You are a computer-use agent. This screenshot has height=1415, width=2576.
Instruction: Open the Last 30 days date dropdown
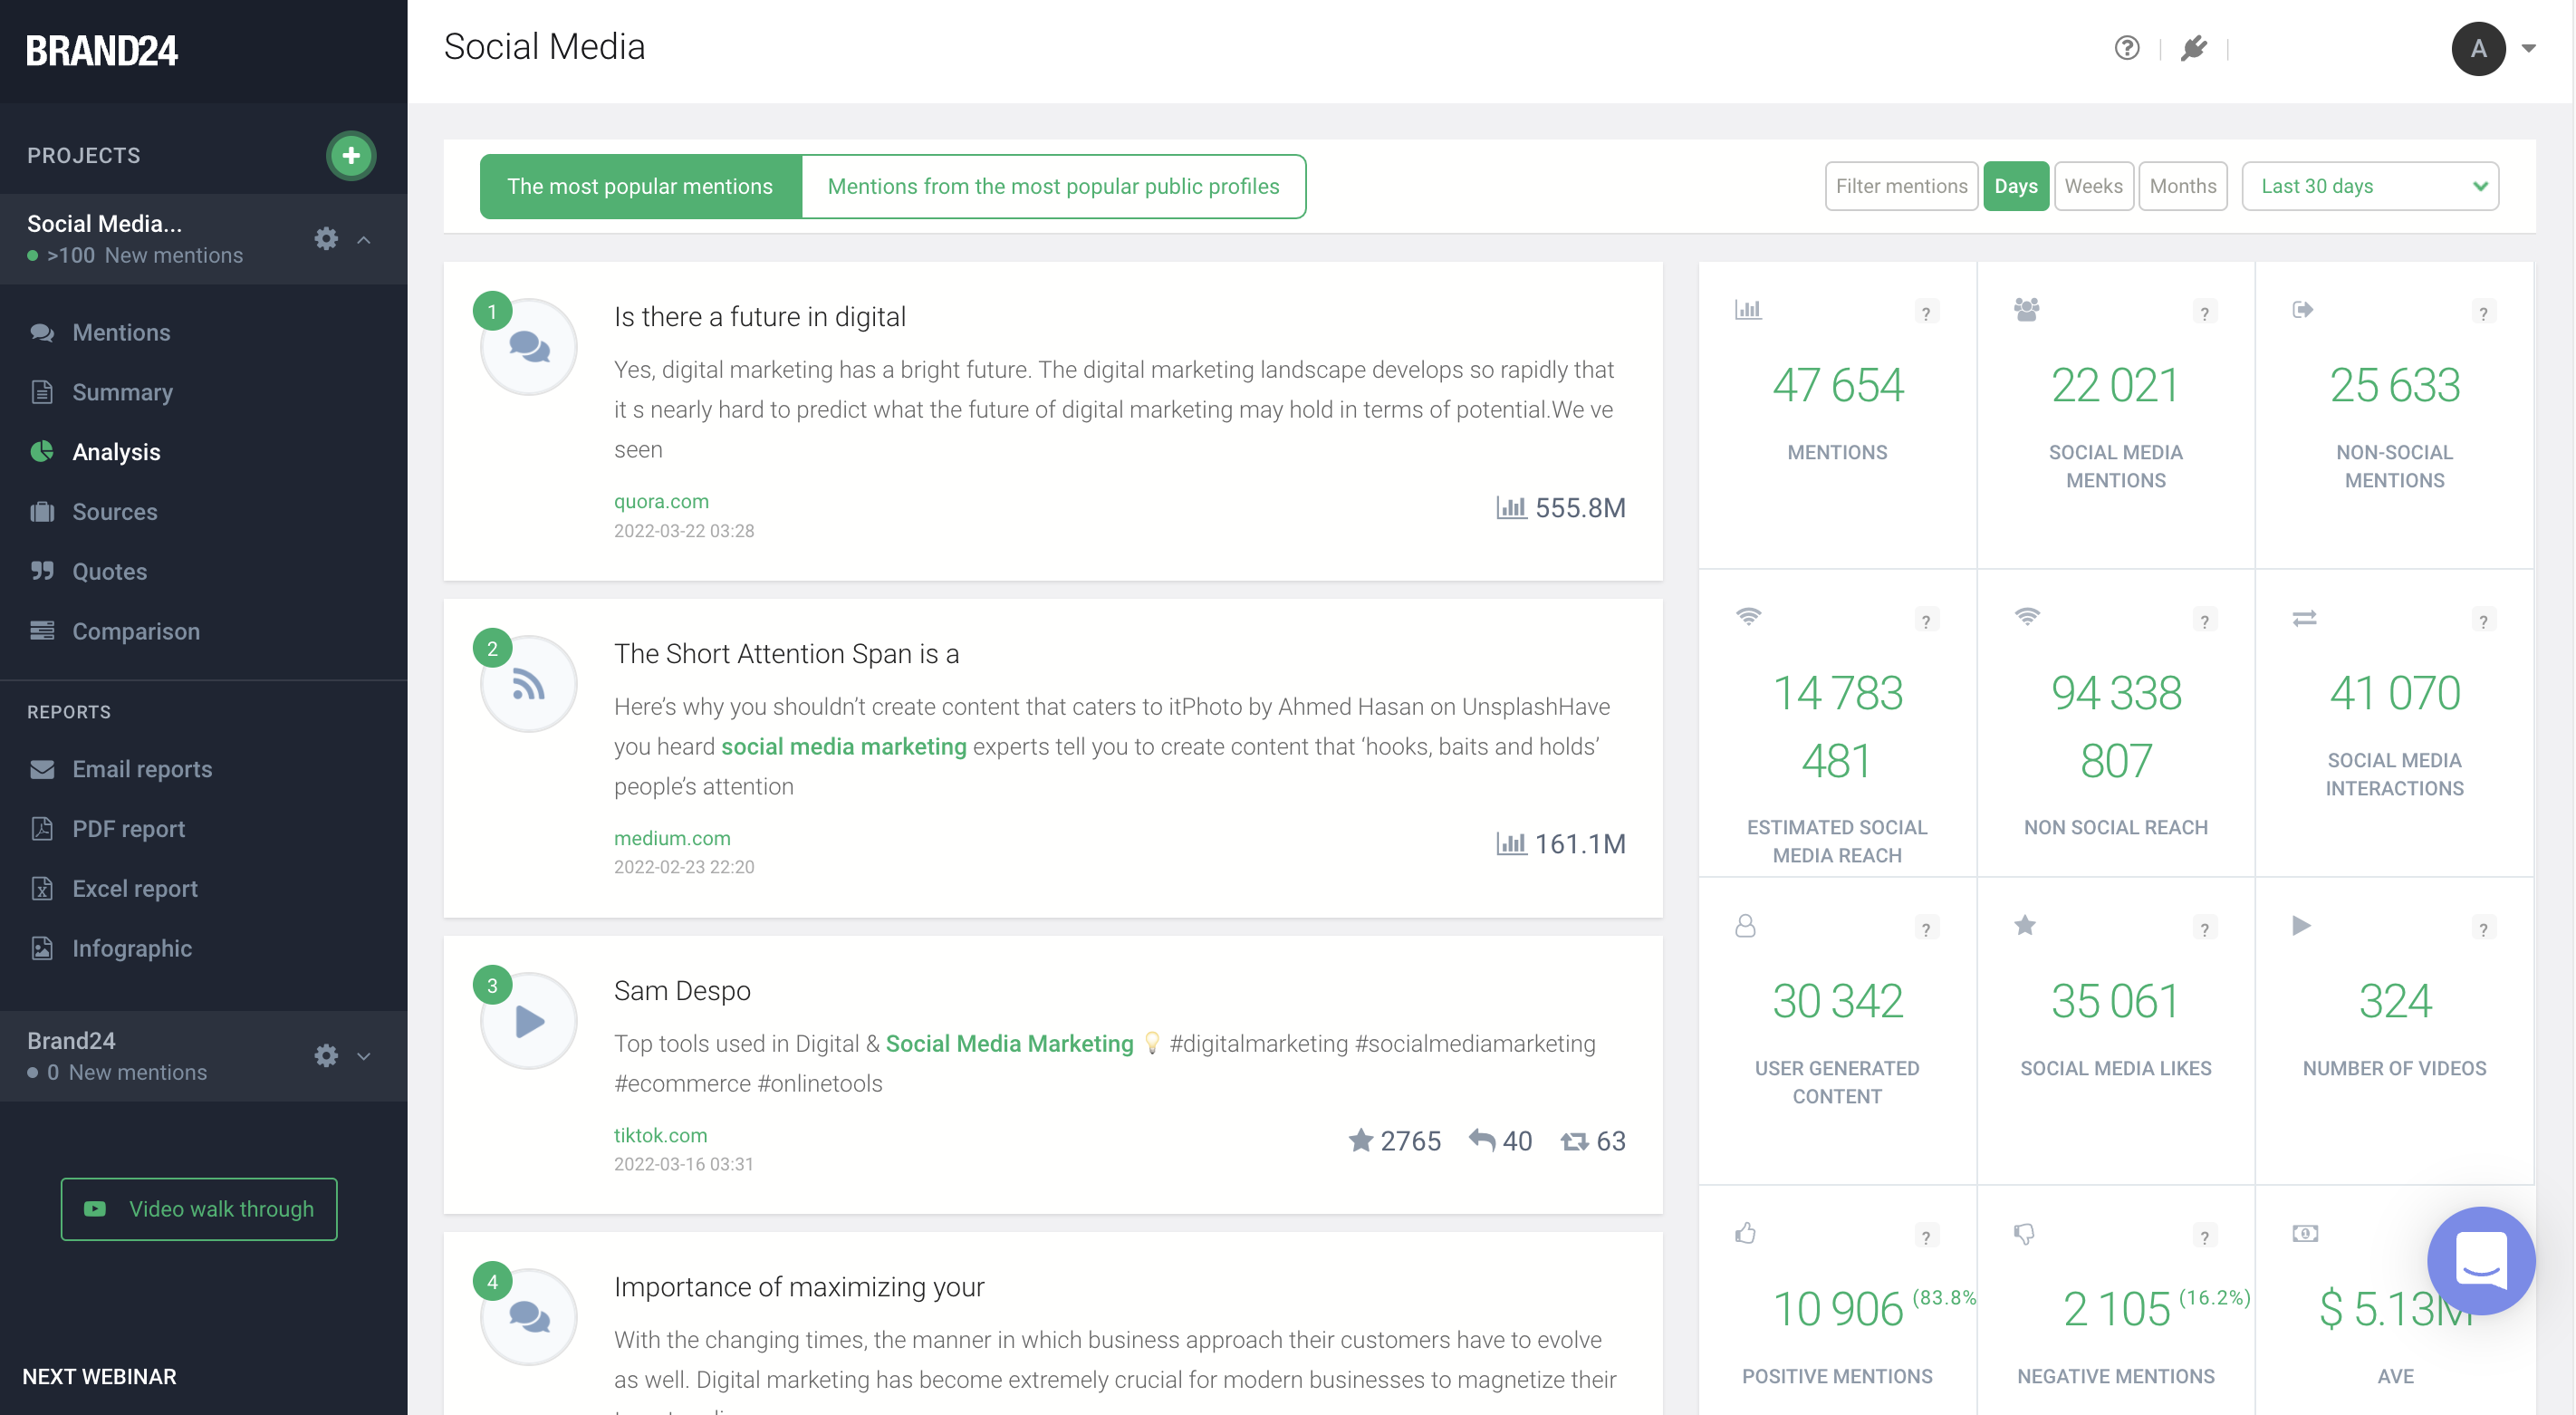(x=2370, y=186)
